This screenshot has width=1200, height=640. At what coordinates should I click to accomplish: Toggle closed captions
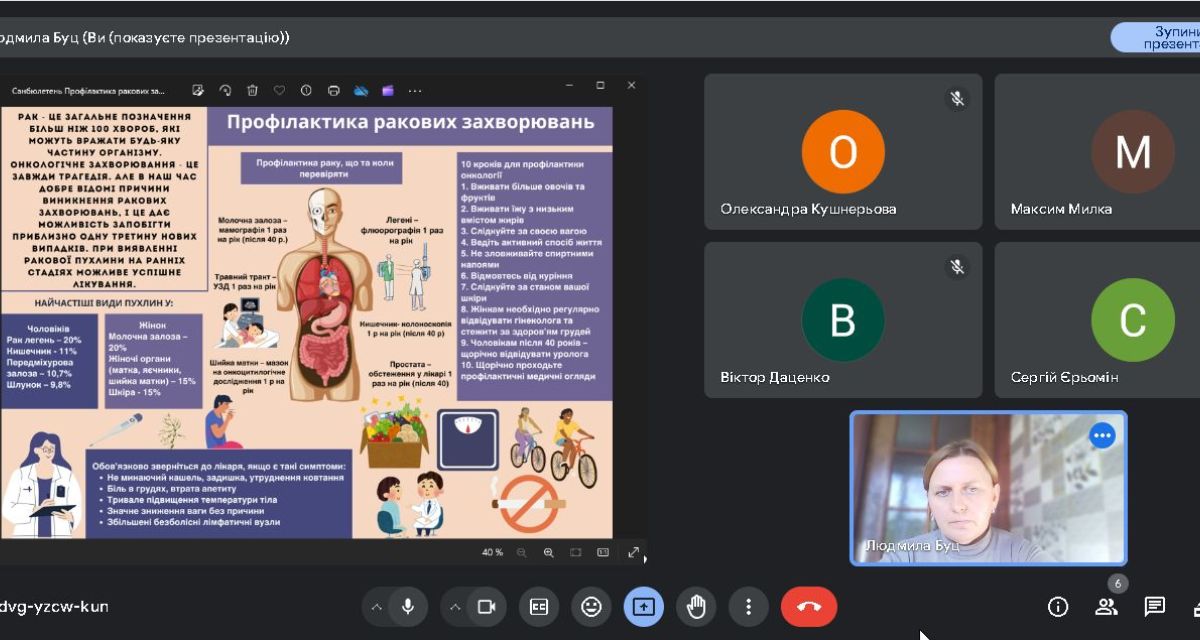tap(539, 607)
